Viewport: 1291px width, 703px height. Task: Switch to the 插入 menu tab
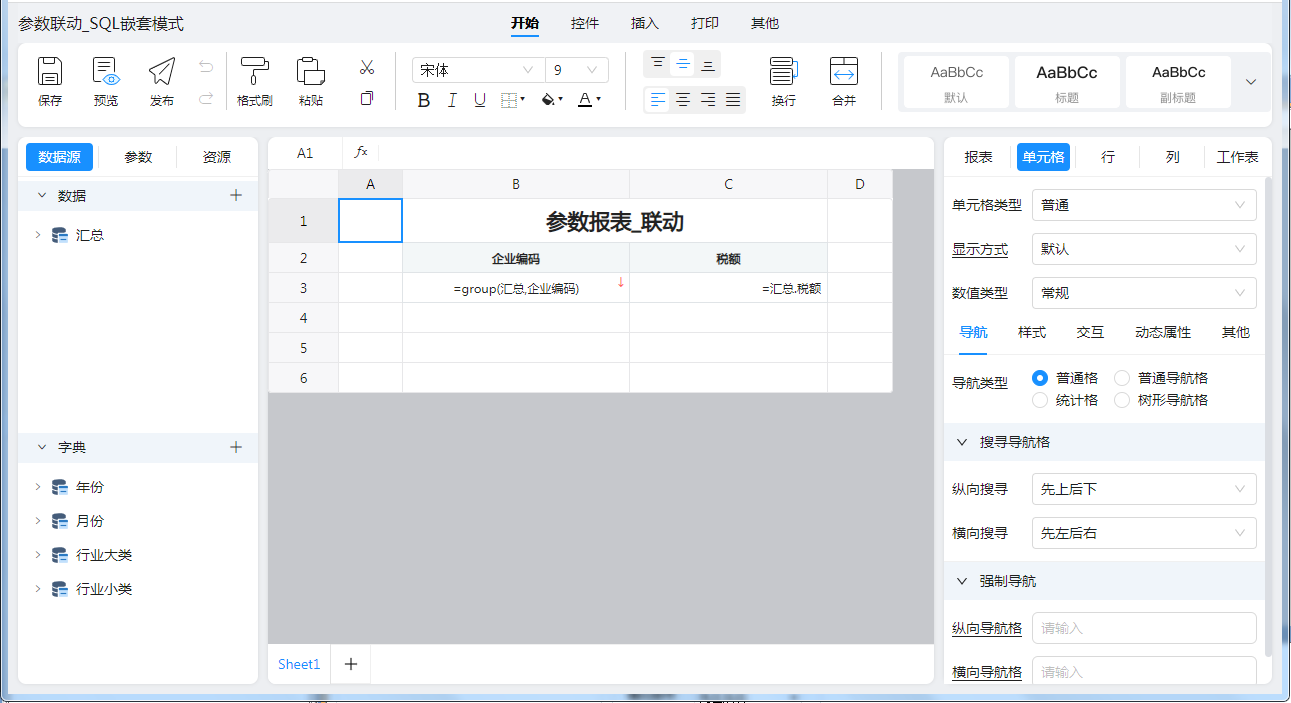click(645, 23)
